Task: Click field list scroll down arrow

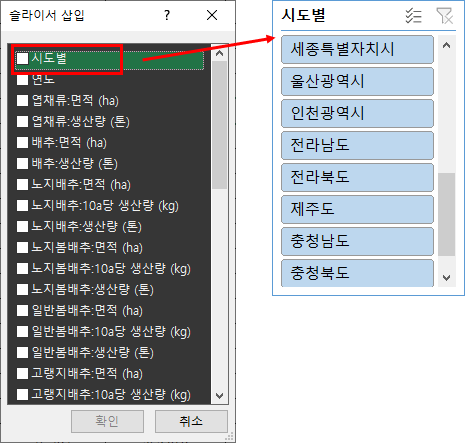Action: [x=219, y=396]
